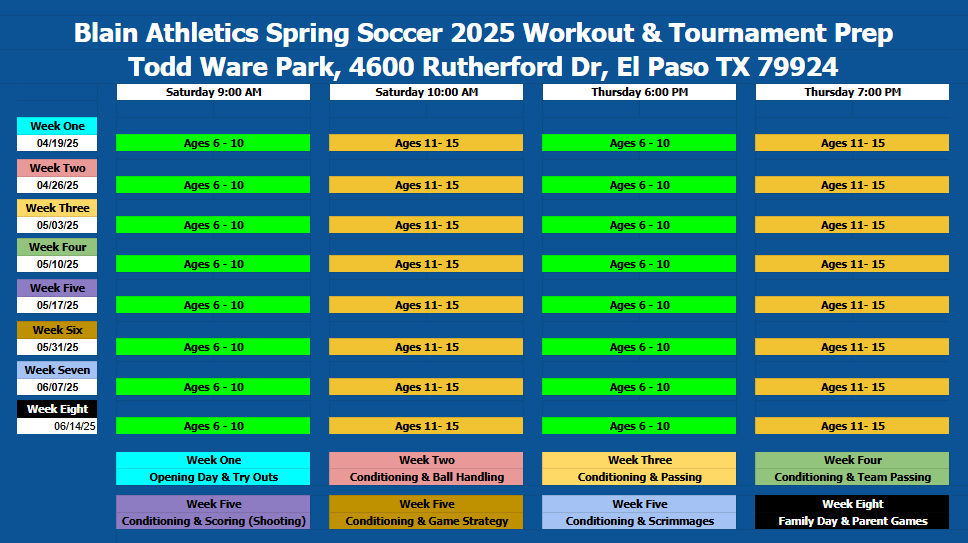
Task: Click Ages 6 - 10 under Saturday 9:00 AM, Week One
Action: pos(213,143)
